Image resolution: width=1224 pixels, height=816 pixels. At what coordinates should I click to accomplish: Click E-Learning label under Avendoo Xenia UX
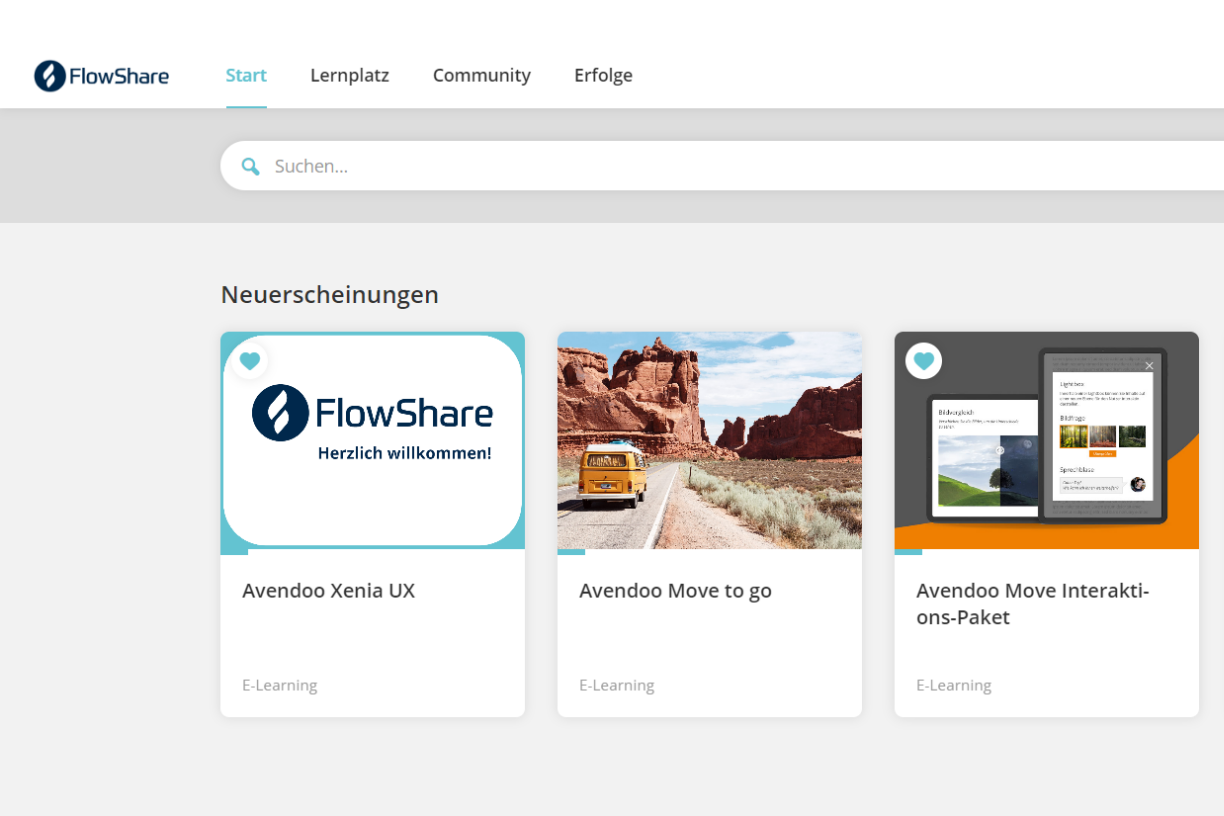[280, 686]
